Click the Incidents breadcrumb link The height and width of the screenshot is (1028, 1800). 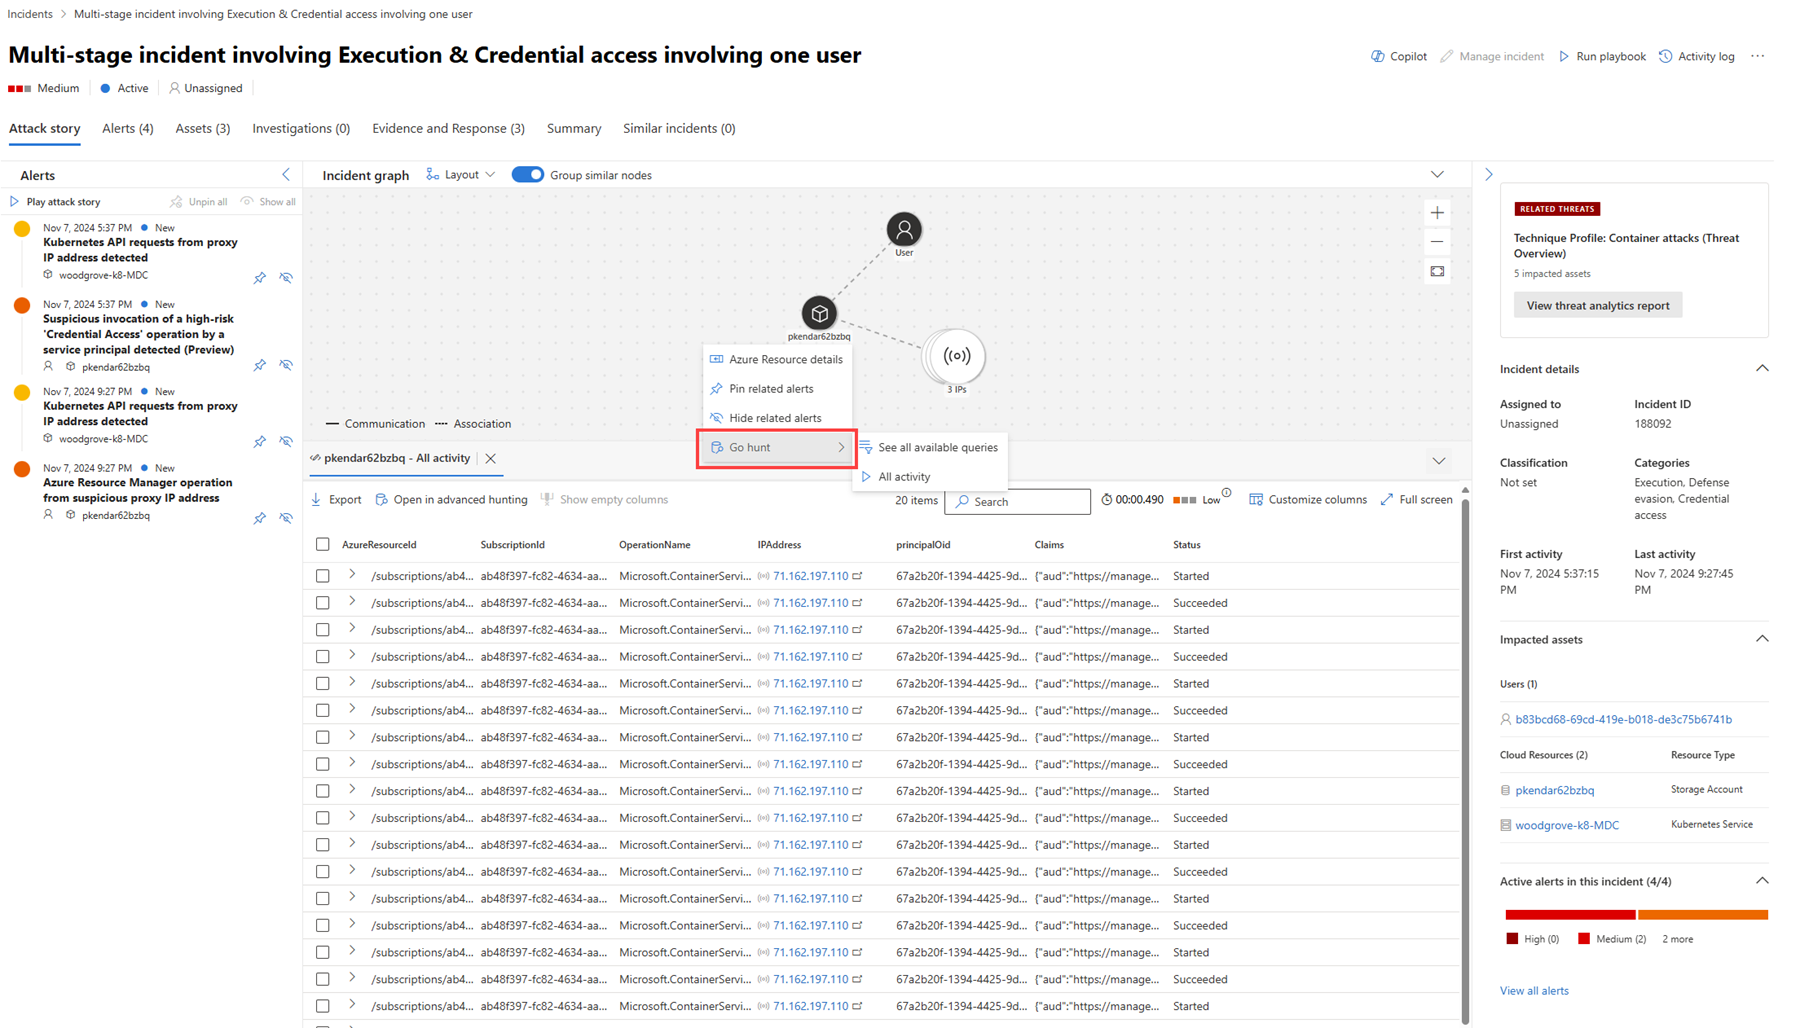point(30,14)
